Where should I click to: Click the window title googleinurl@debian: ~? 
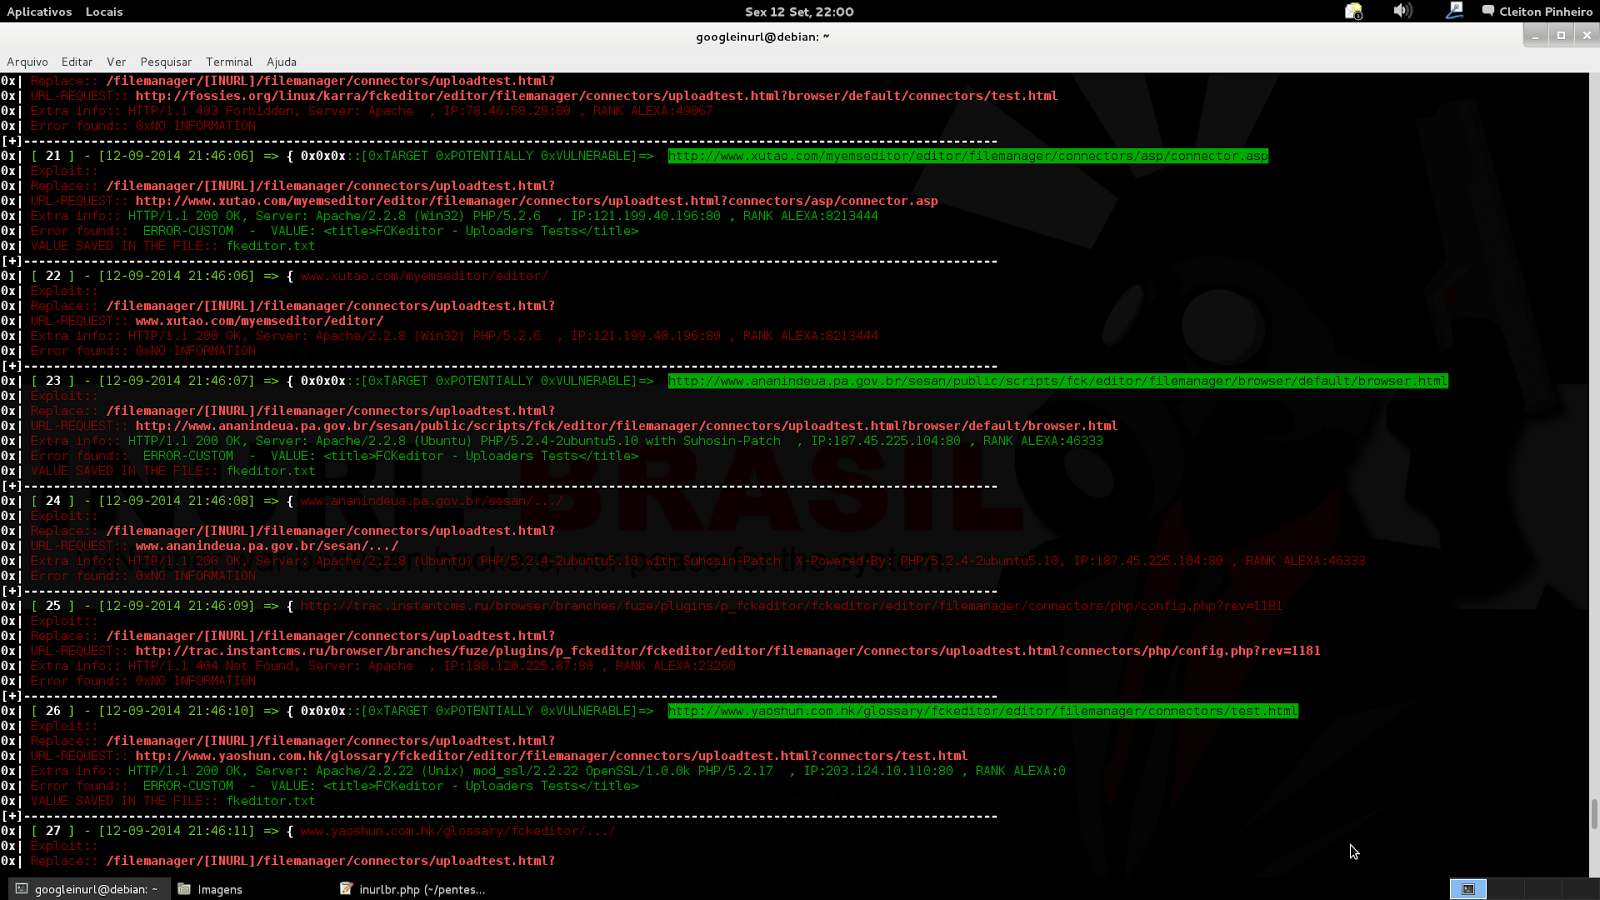click(x=763, y=37)
